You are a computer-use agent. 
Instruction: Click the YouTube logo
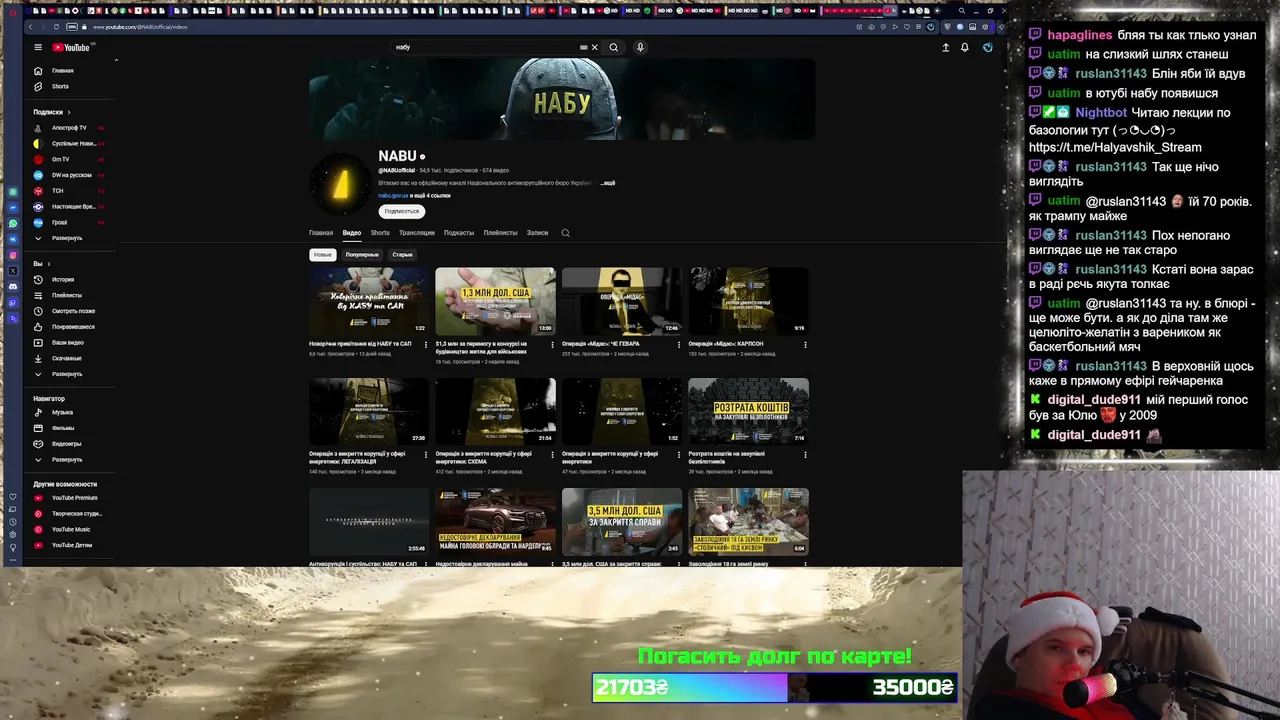[x=71, y=47]
